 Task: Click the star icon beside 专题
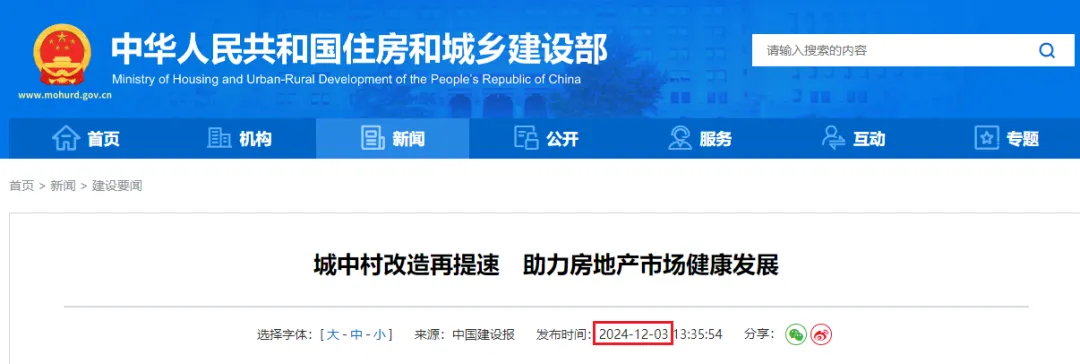tap(986, 139)
